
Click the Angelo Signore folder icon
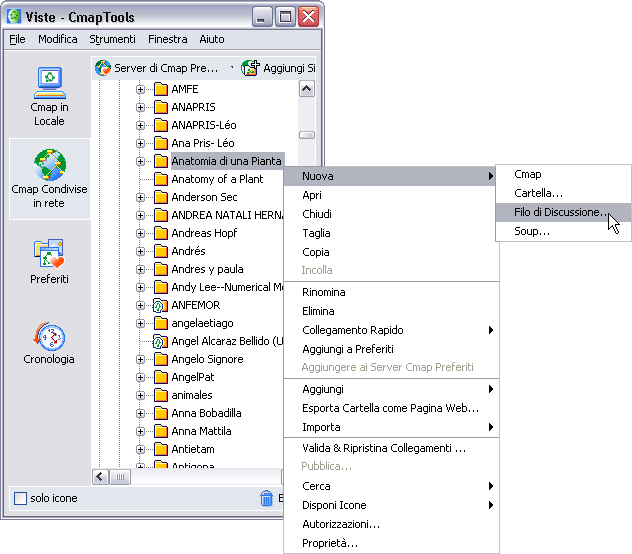pos(161,359)
